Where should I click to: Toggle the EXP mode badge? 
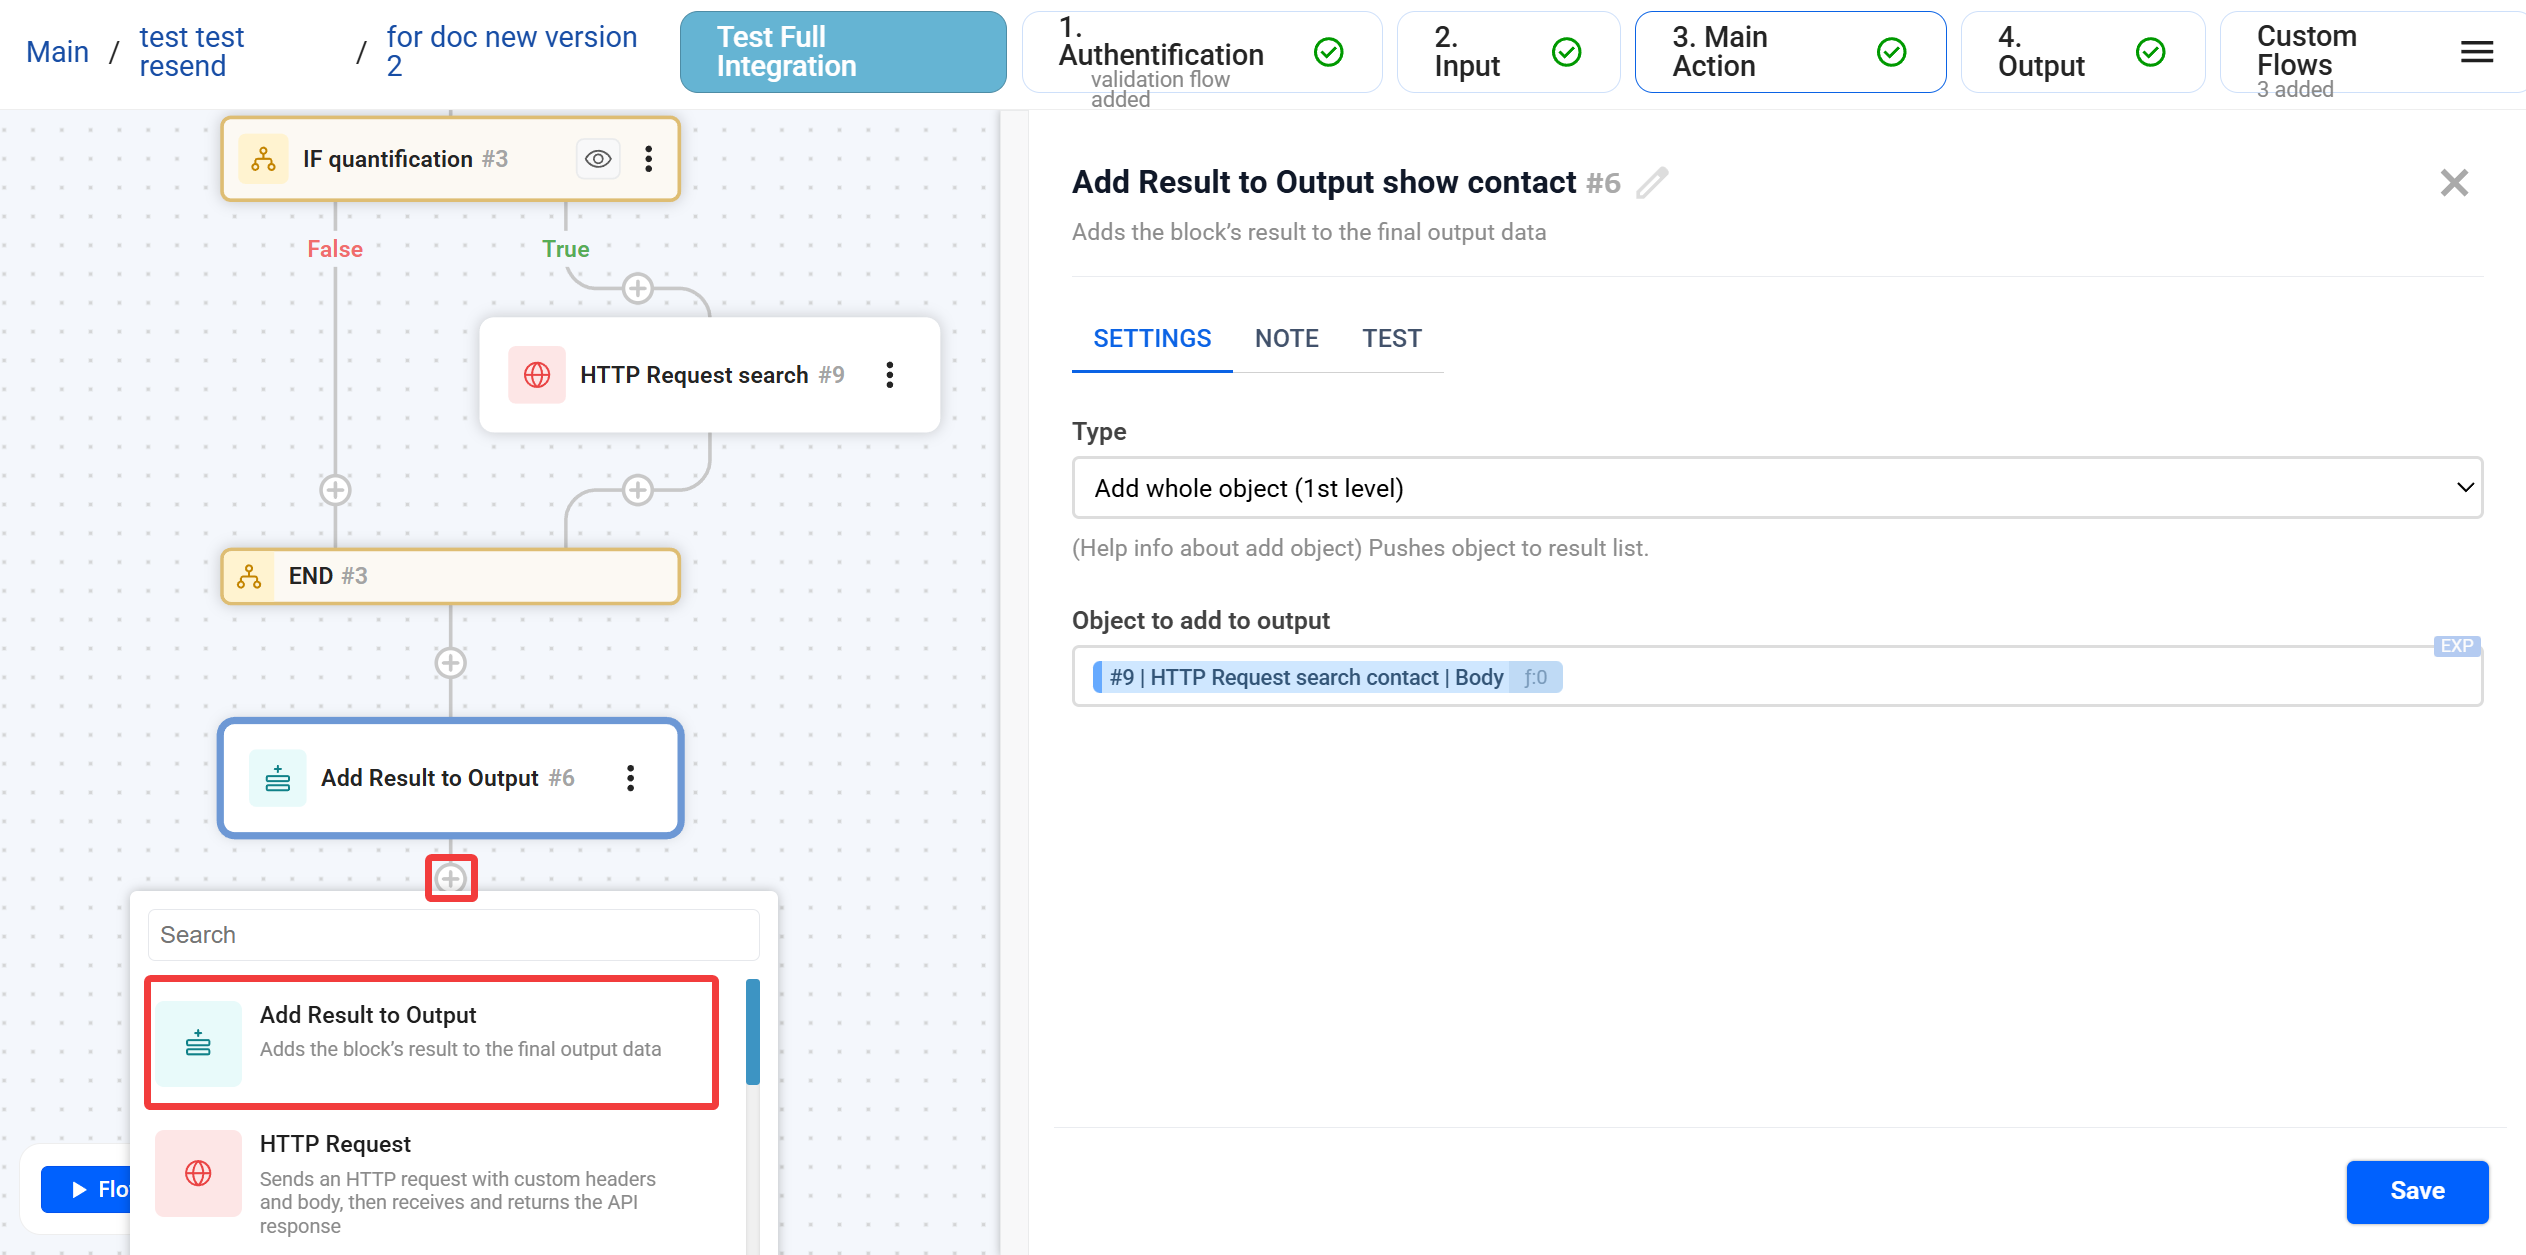(2455, 646)
